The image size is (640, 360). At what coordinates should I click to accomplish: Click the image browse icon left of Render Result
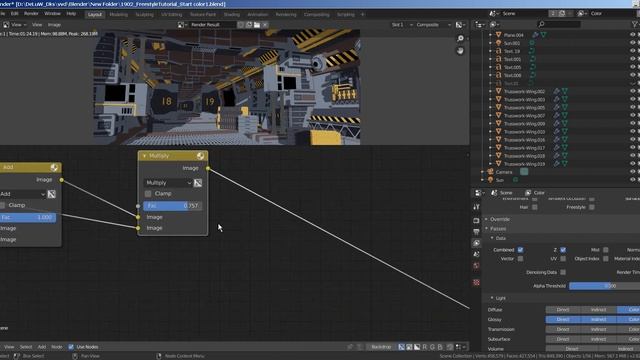(x=182, y=24)
